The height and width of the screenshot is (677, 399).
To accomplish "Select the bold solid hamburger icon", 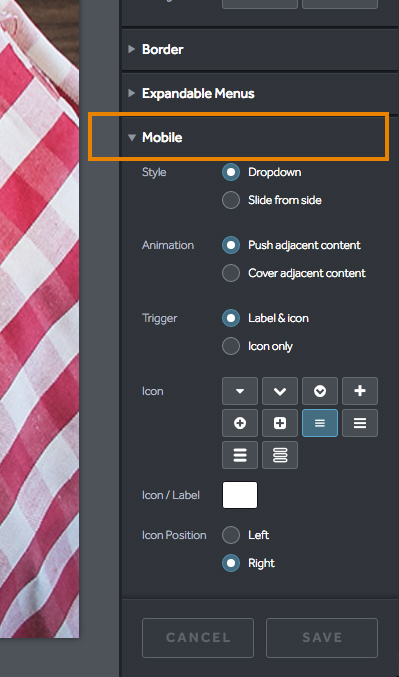I will tap(240, 455).
